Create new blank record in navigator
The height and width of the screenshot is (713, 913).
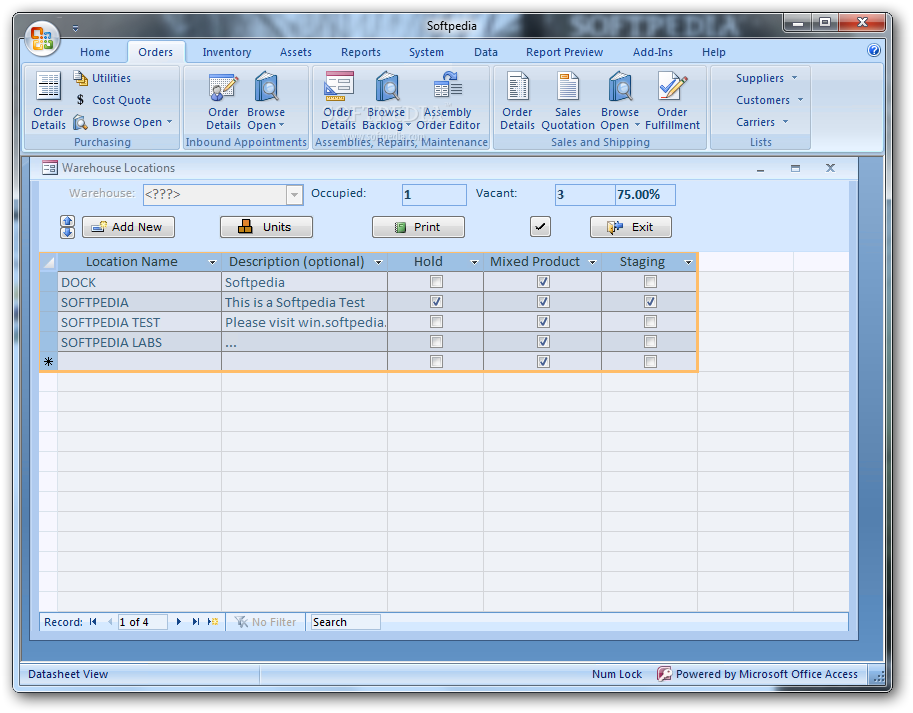point(213,622)
